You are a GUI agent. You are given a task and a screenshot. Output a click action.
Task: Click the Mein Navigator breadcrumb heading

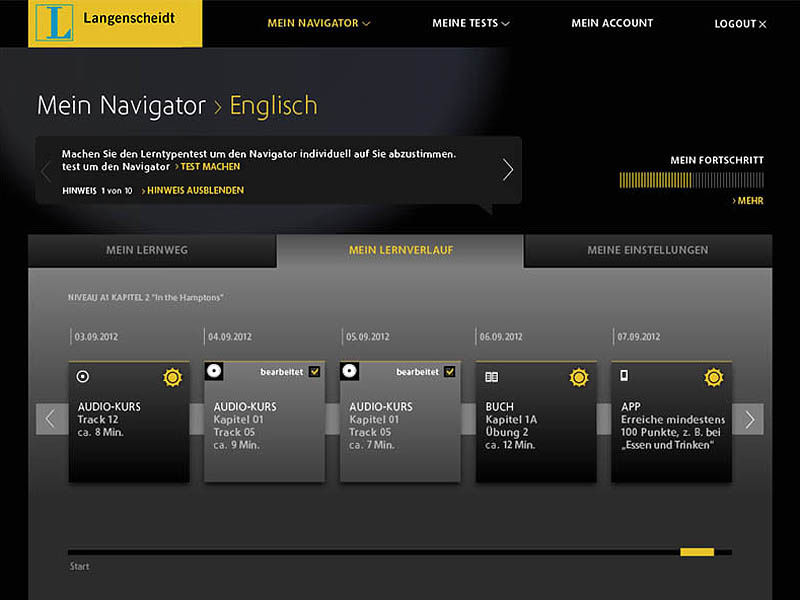tap(121, 106)
